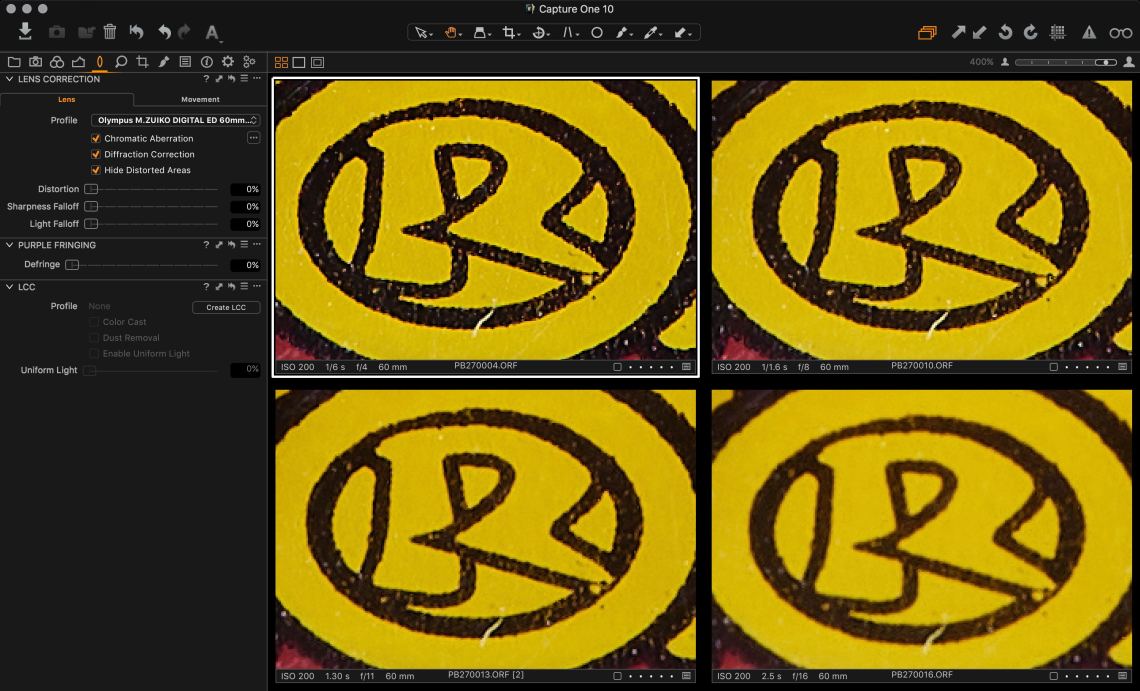Toggle proofing glasses icon
The width and height of the screenshot is (1140, 691).
1120,32
